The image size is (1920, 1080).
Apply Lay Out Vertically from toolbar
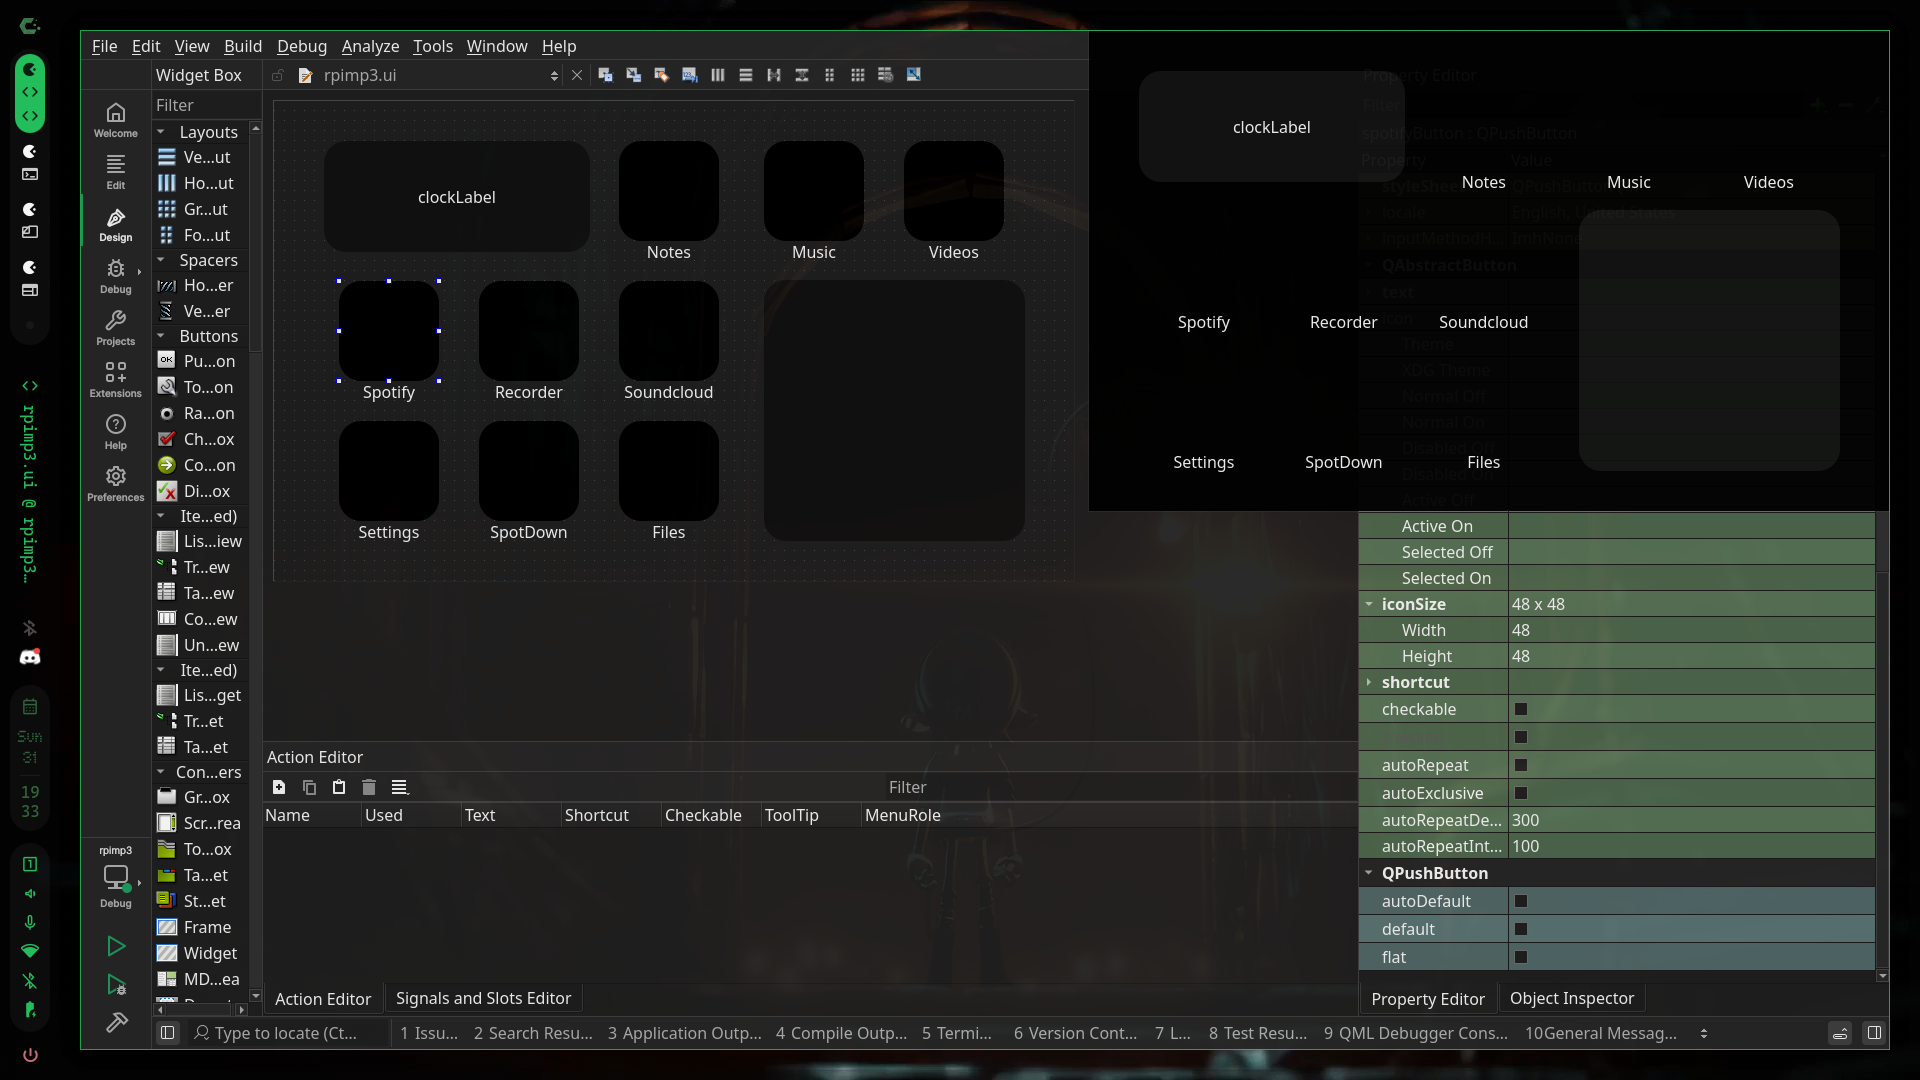point(745,75)
